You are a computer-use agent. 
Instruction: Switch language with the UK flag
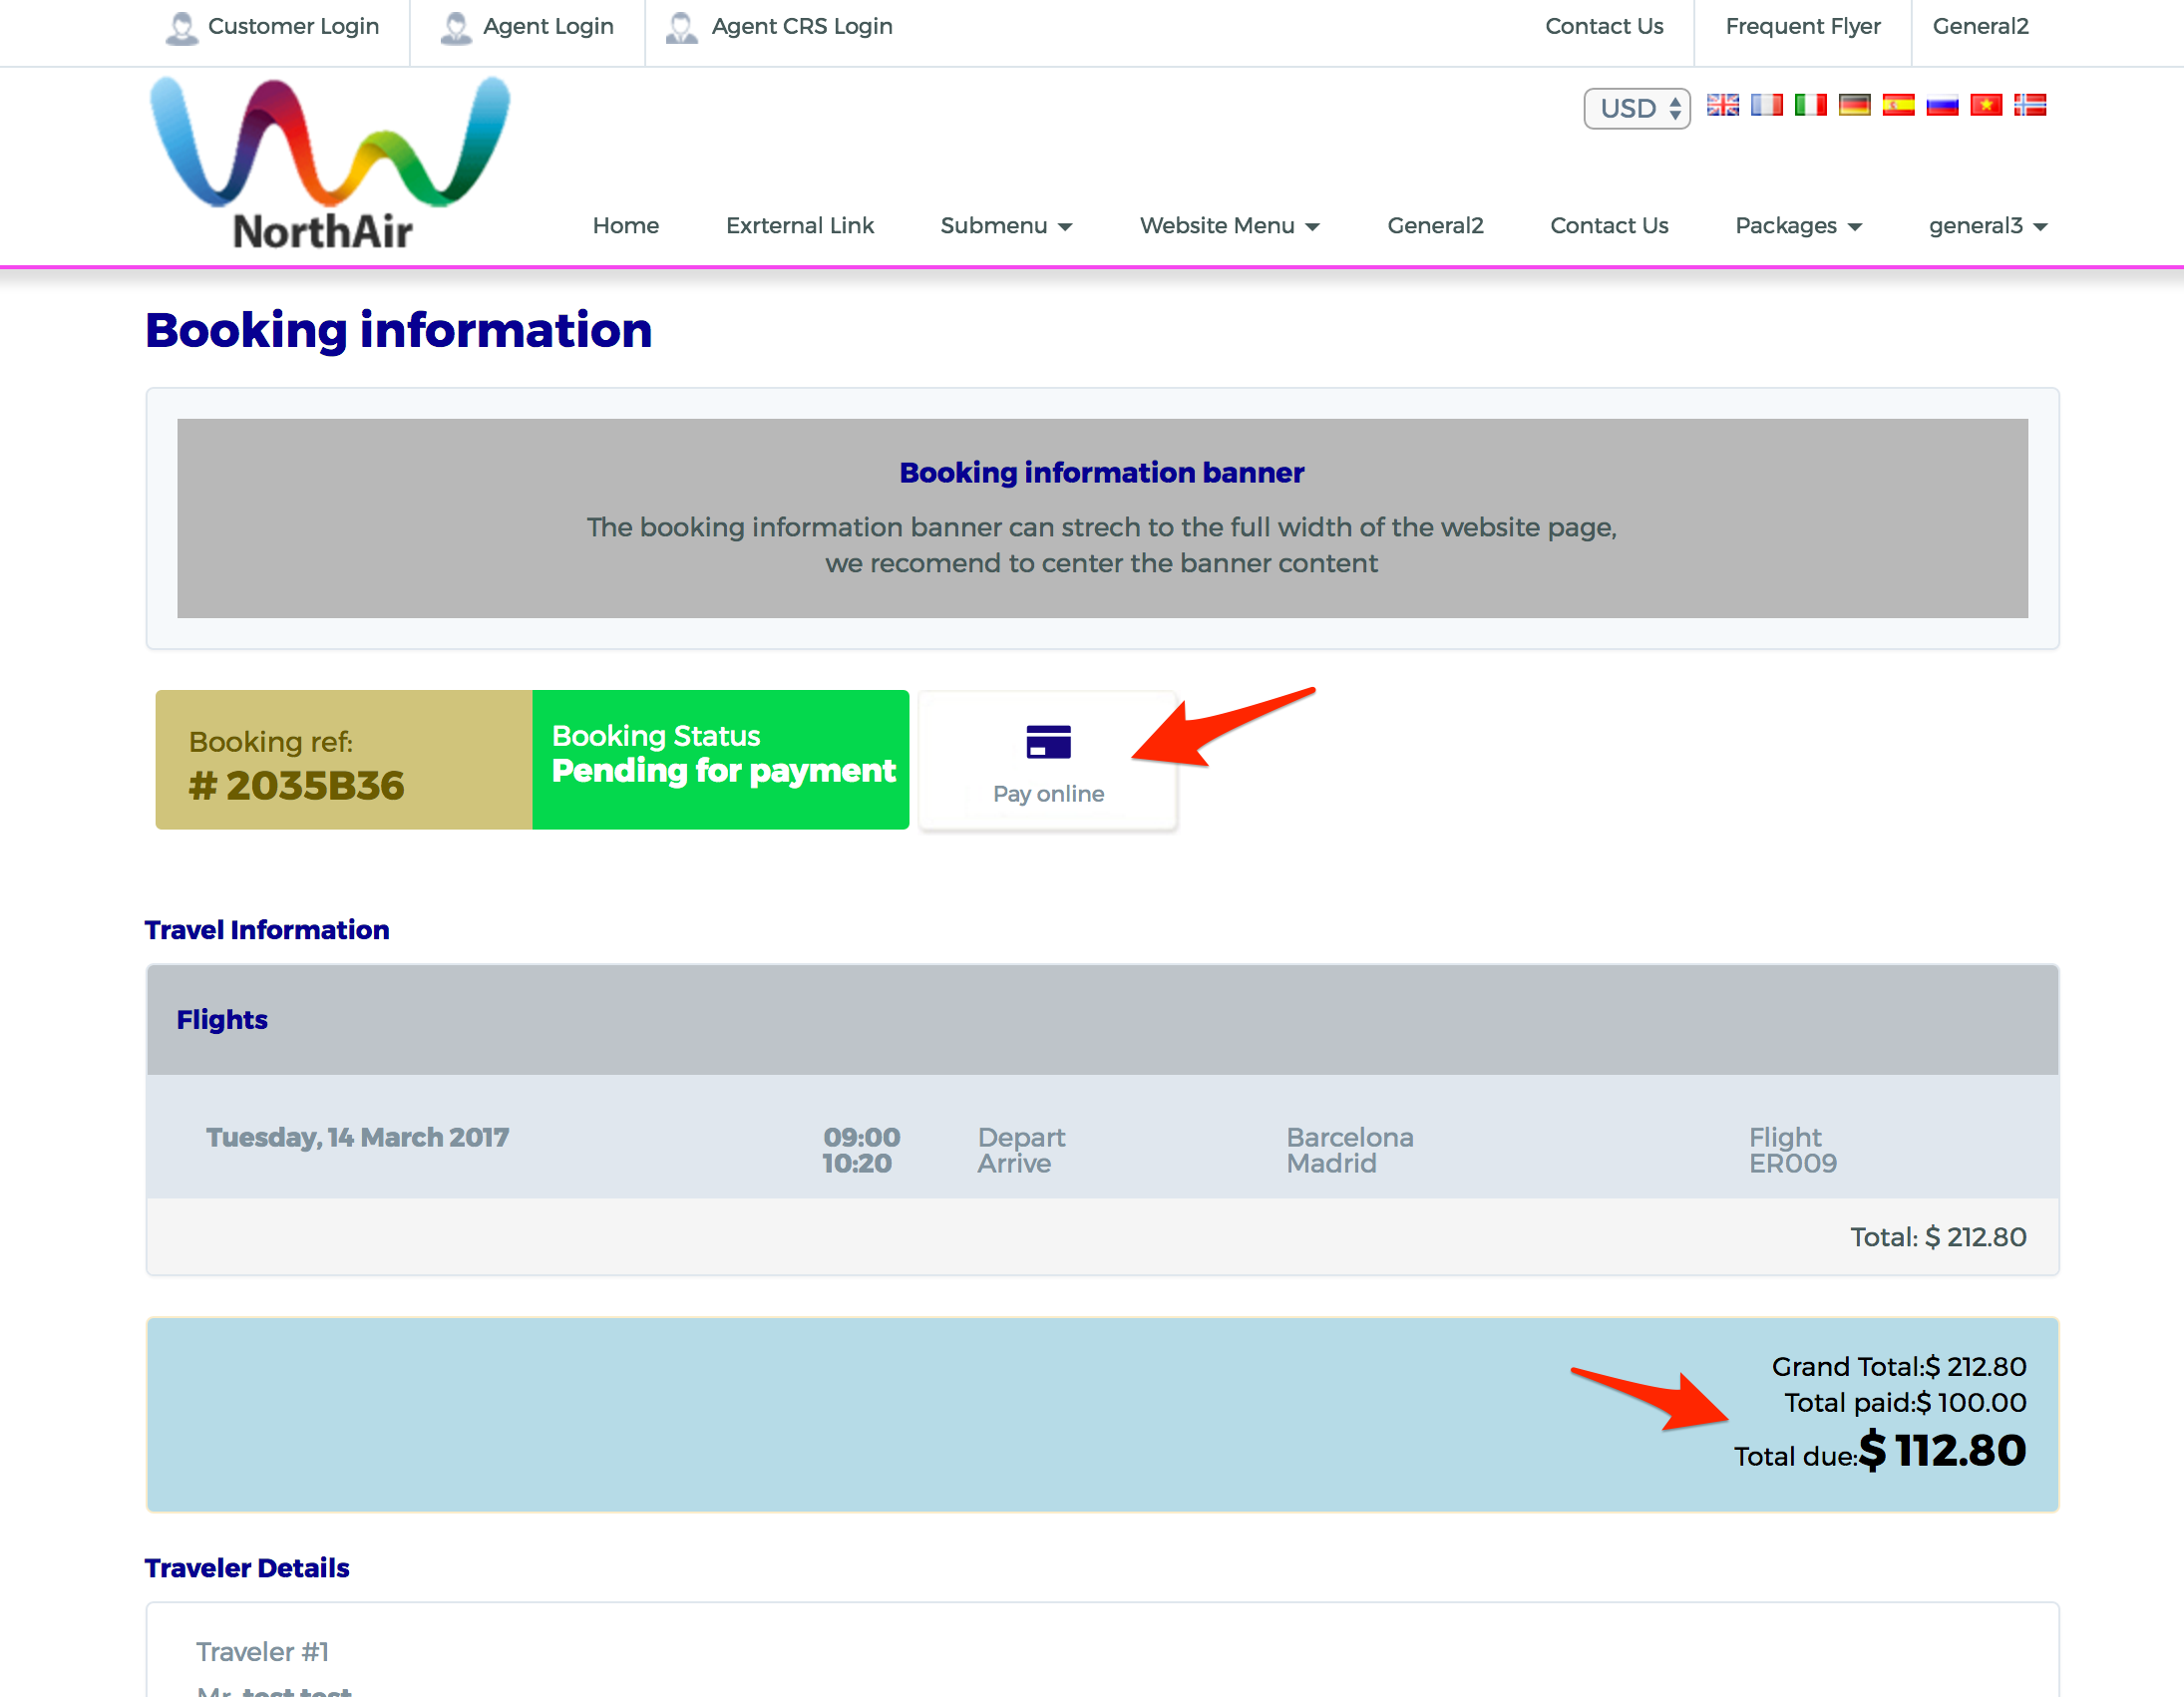(1722, 105)
